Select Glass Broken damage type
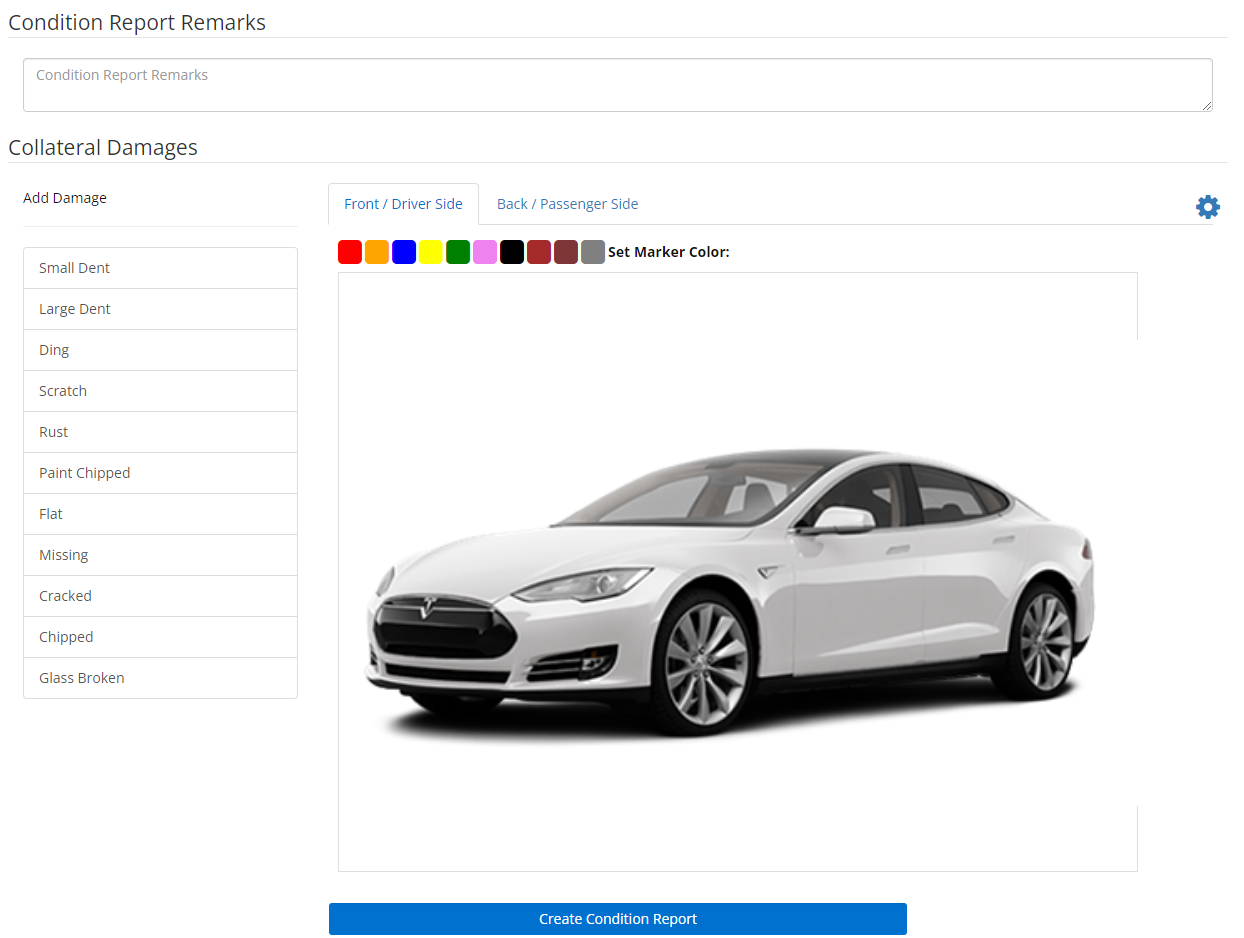Screen dimensions: 1244x938 [160, 678]
